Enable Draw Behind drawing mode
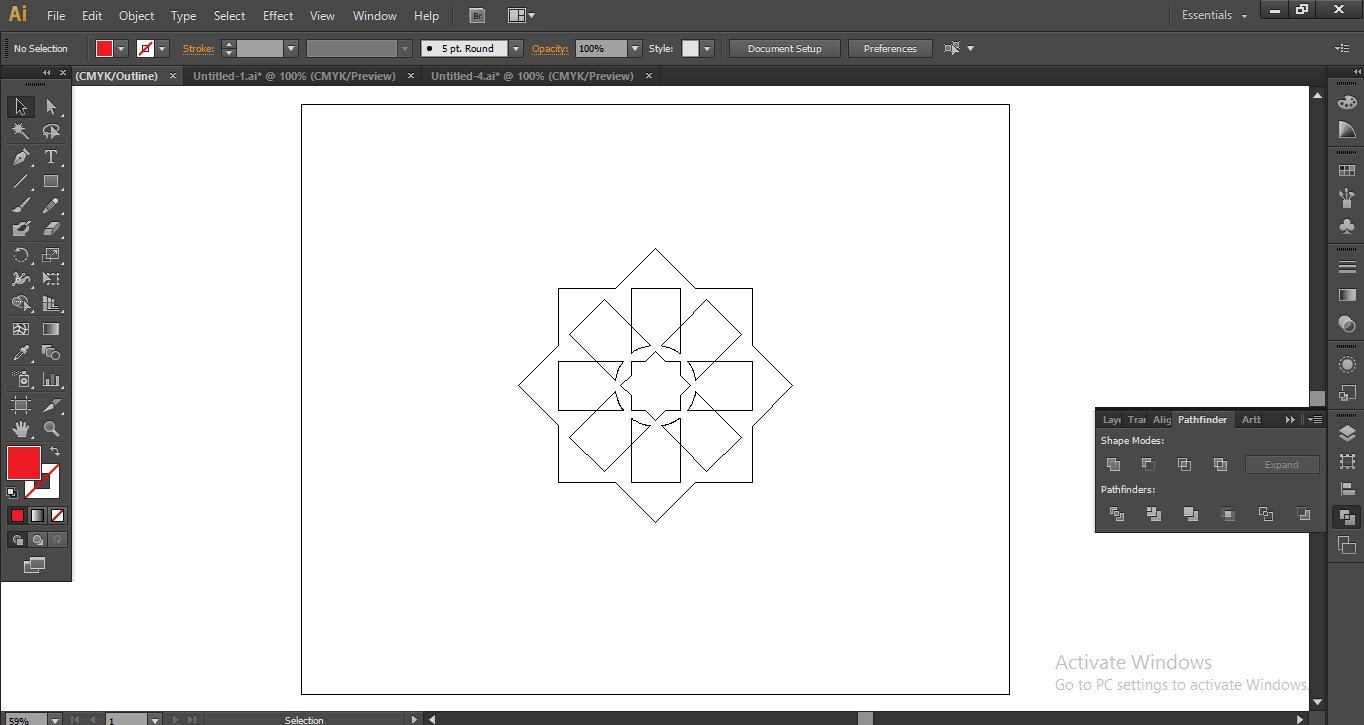Viewport: 1364px width, 725px height. [x=38, y=540]
